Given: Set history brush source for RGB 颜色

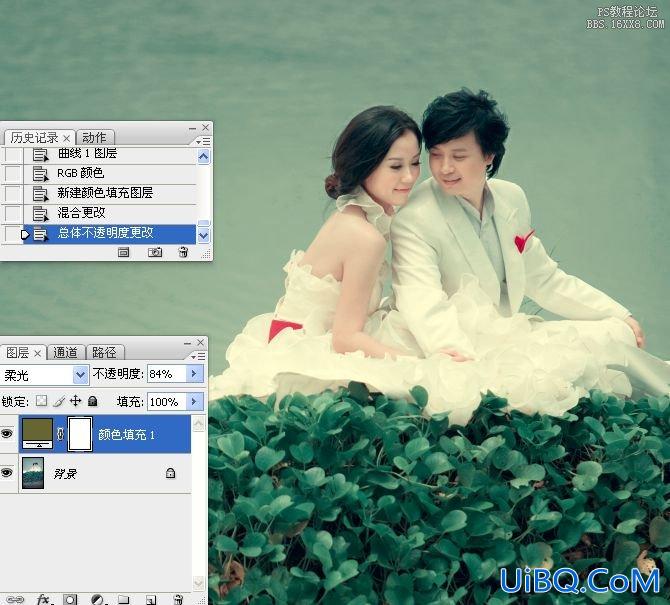Looking at the screenshot, I should pyautogui.click(x=12, y=173).
